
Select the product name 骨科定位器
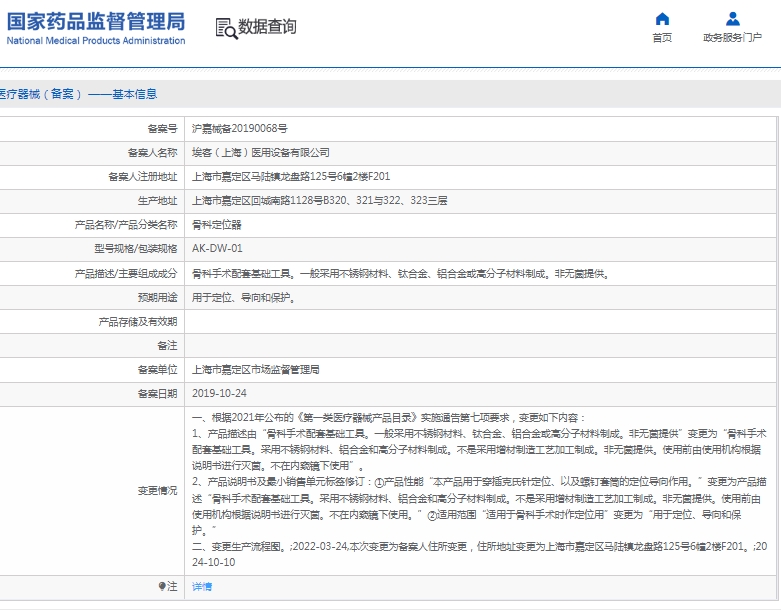click(217, 225)
